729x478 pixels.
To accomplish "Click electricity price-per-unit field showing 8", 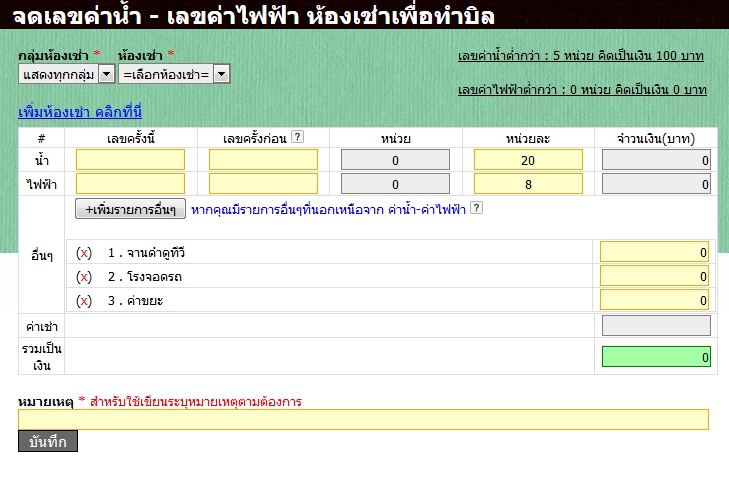I will click(x=528, y=184).
